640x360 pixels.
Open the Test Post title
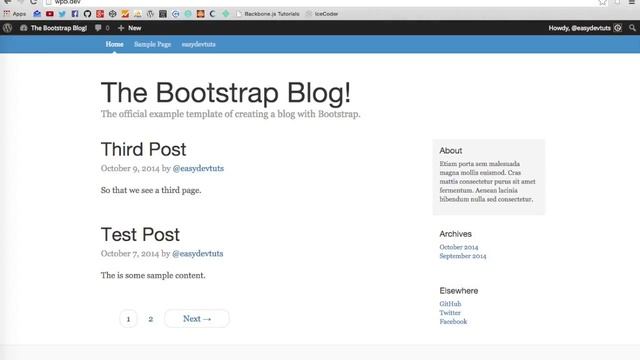140,234
